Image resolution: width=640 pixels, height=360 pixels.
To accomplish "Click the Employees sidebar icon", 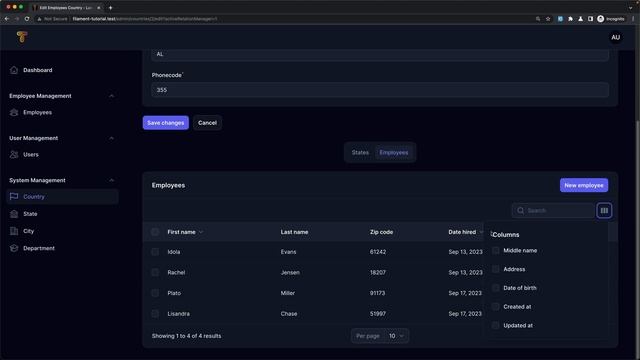I will 14,112.
